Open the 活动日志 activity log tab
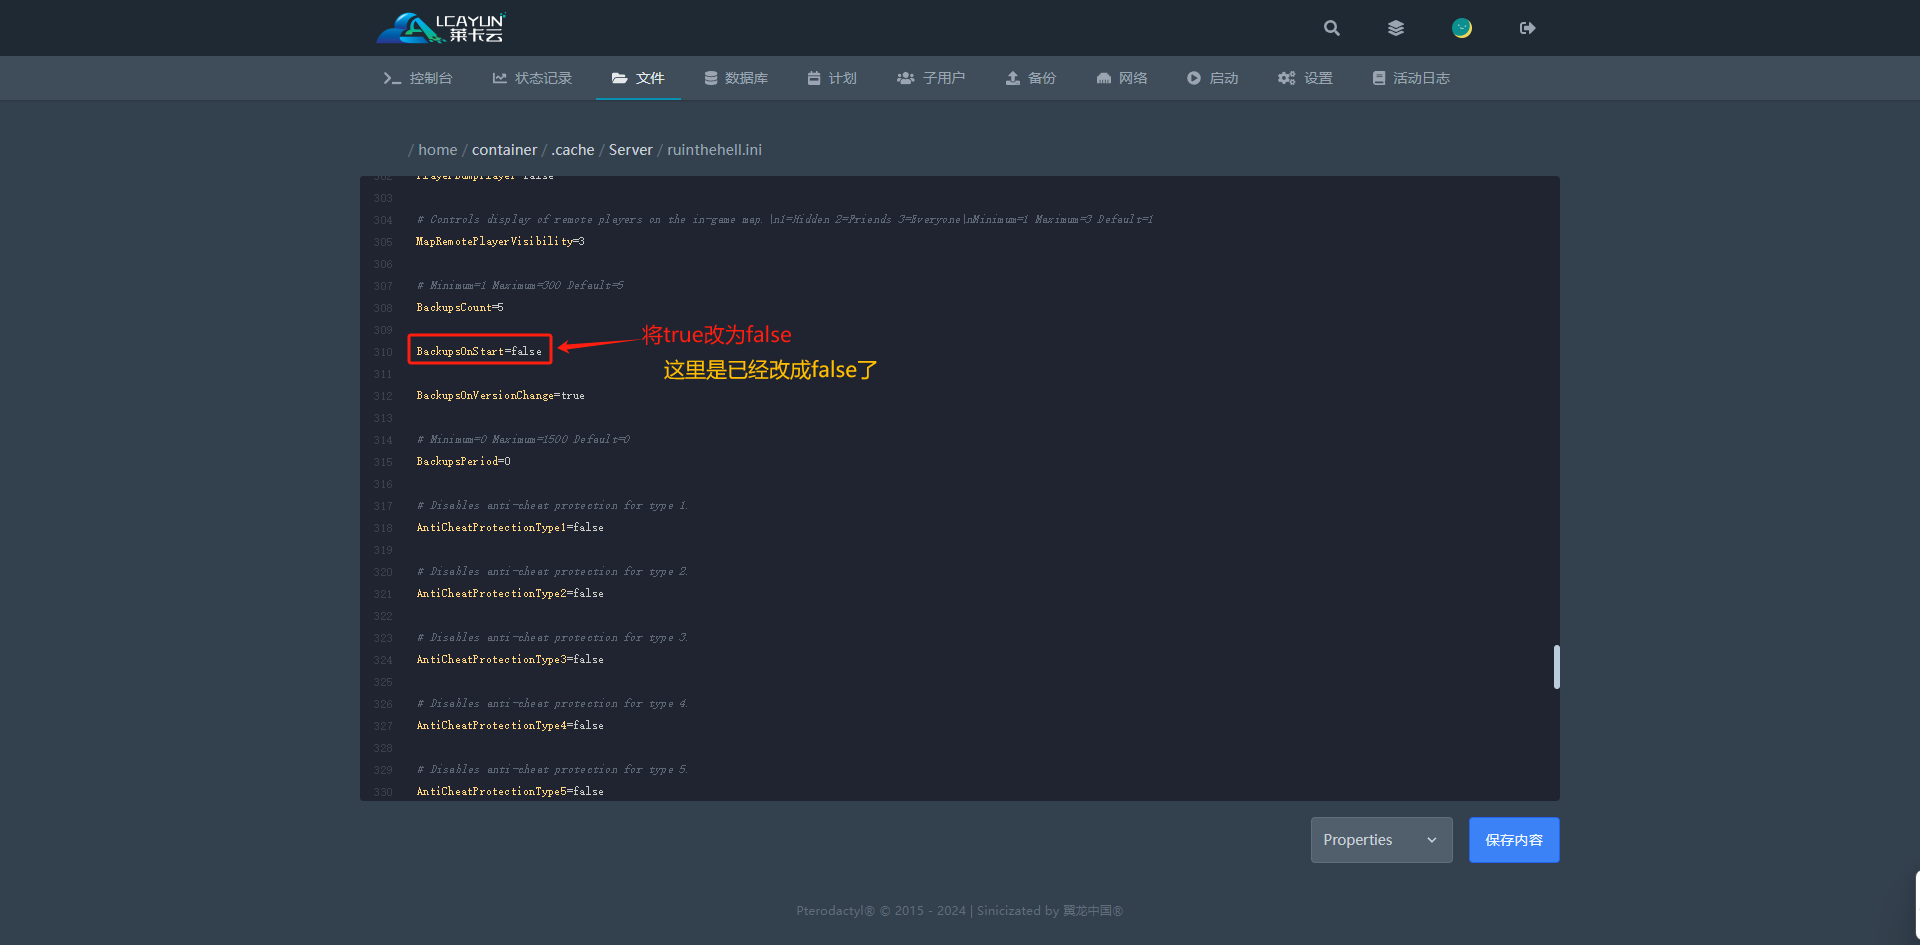The width and height of the screenshot is (1920, 945). (x=1411, y=78)
